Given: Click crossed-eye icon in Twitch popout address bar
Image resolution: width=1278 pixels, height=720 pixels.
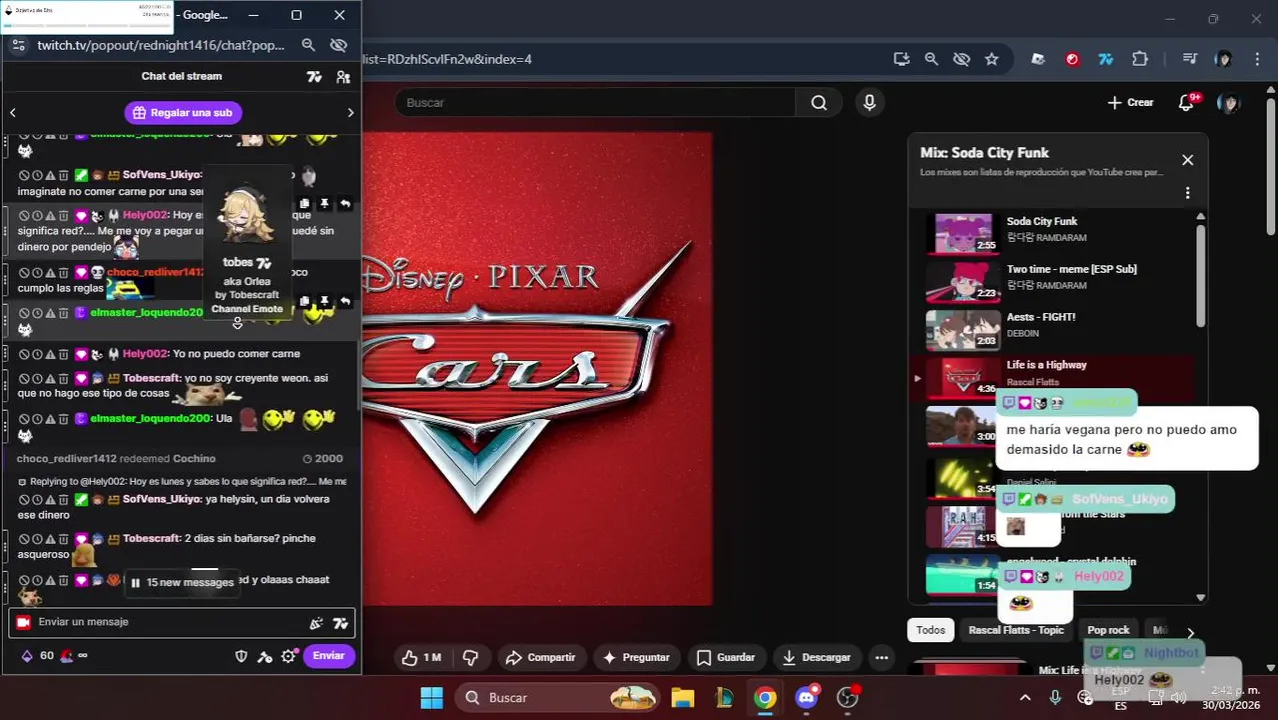Looking at the screenshot, I should coord(338,45).
